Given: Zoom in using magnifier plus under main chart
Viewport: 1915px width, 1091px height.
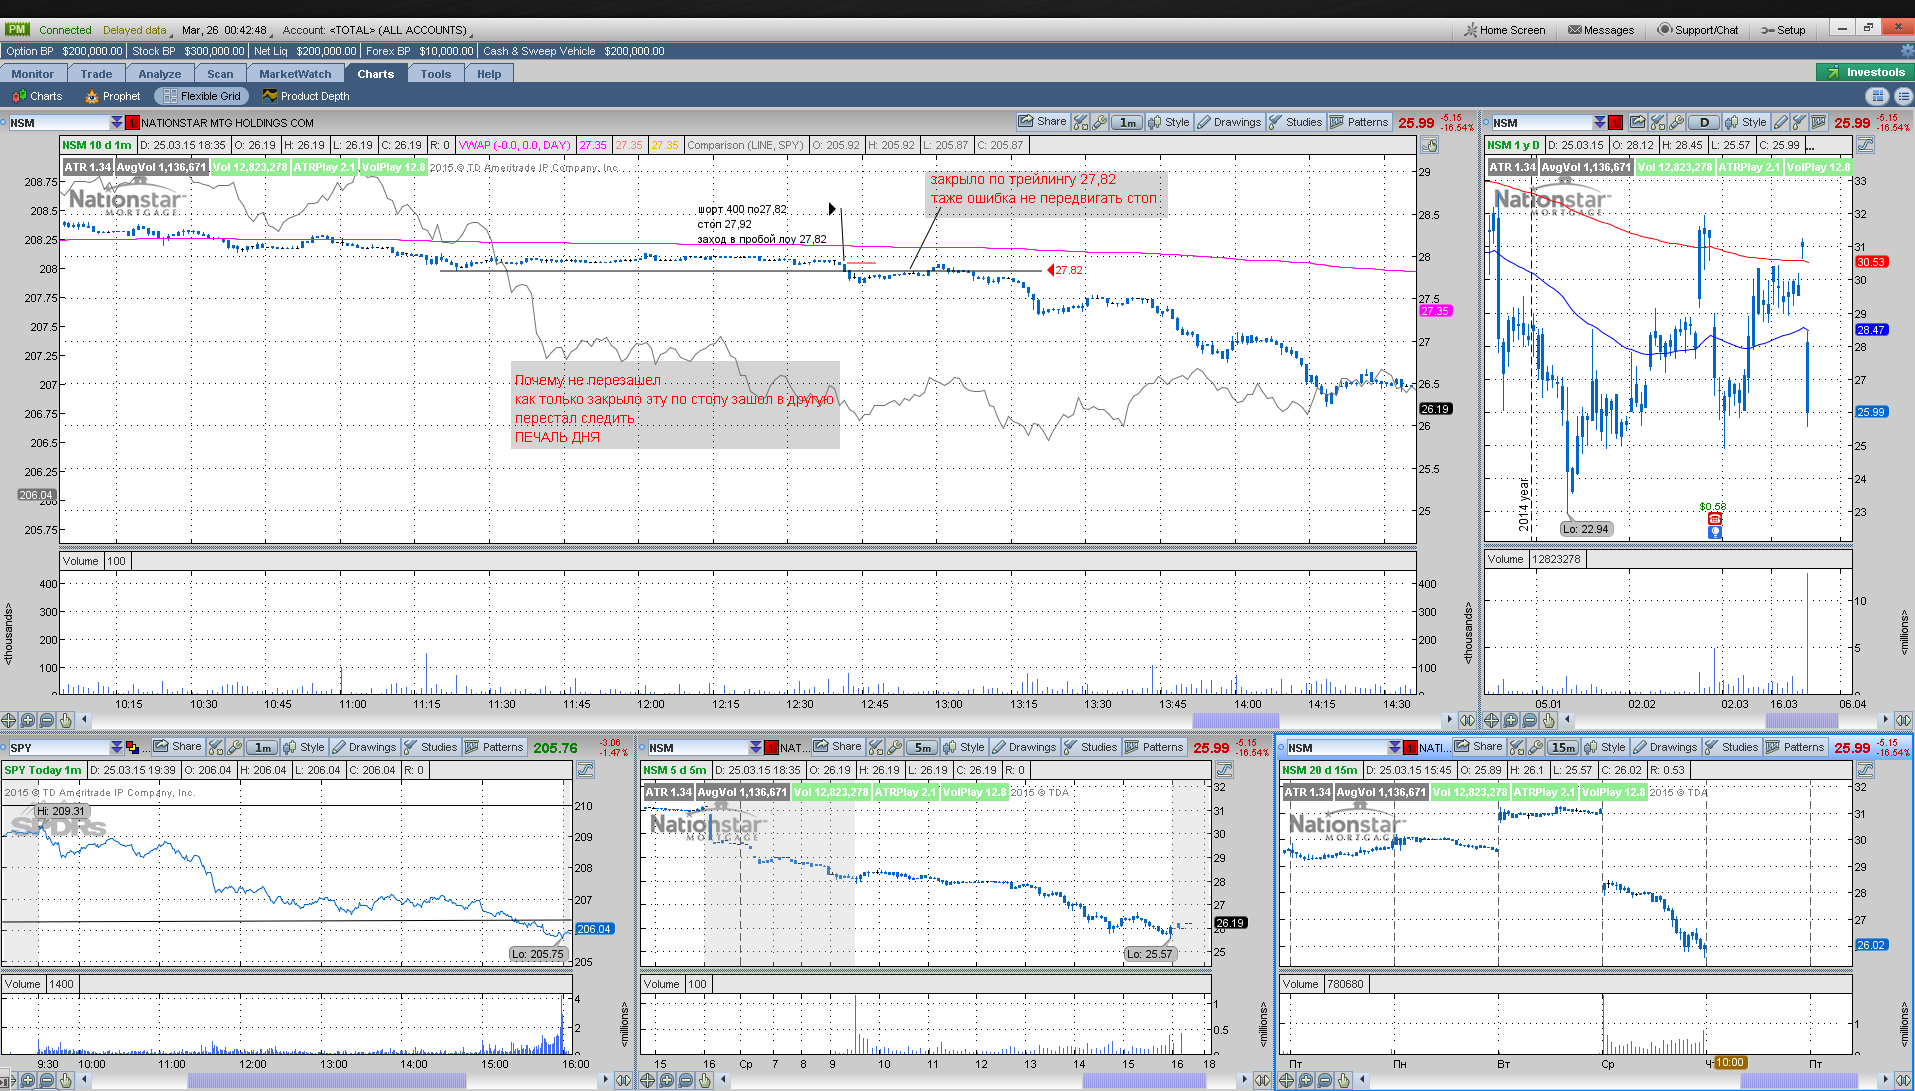Looking at the screenshot, I should (x=28, y=720).
